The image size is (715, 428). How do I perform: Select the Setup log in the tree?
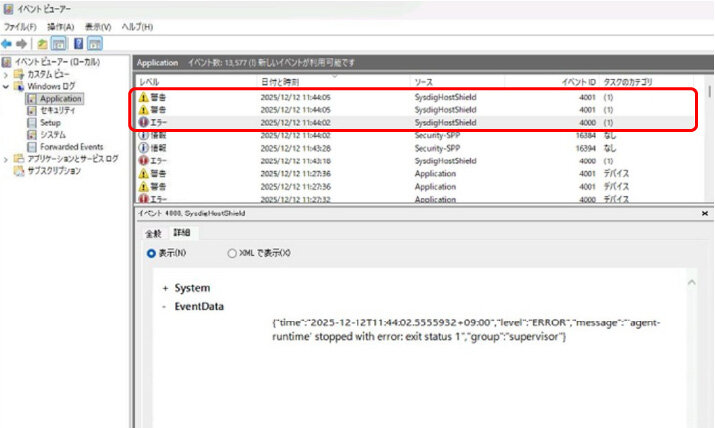point(51,122)
